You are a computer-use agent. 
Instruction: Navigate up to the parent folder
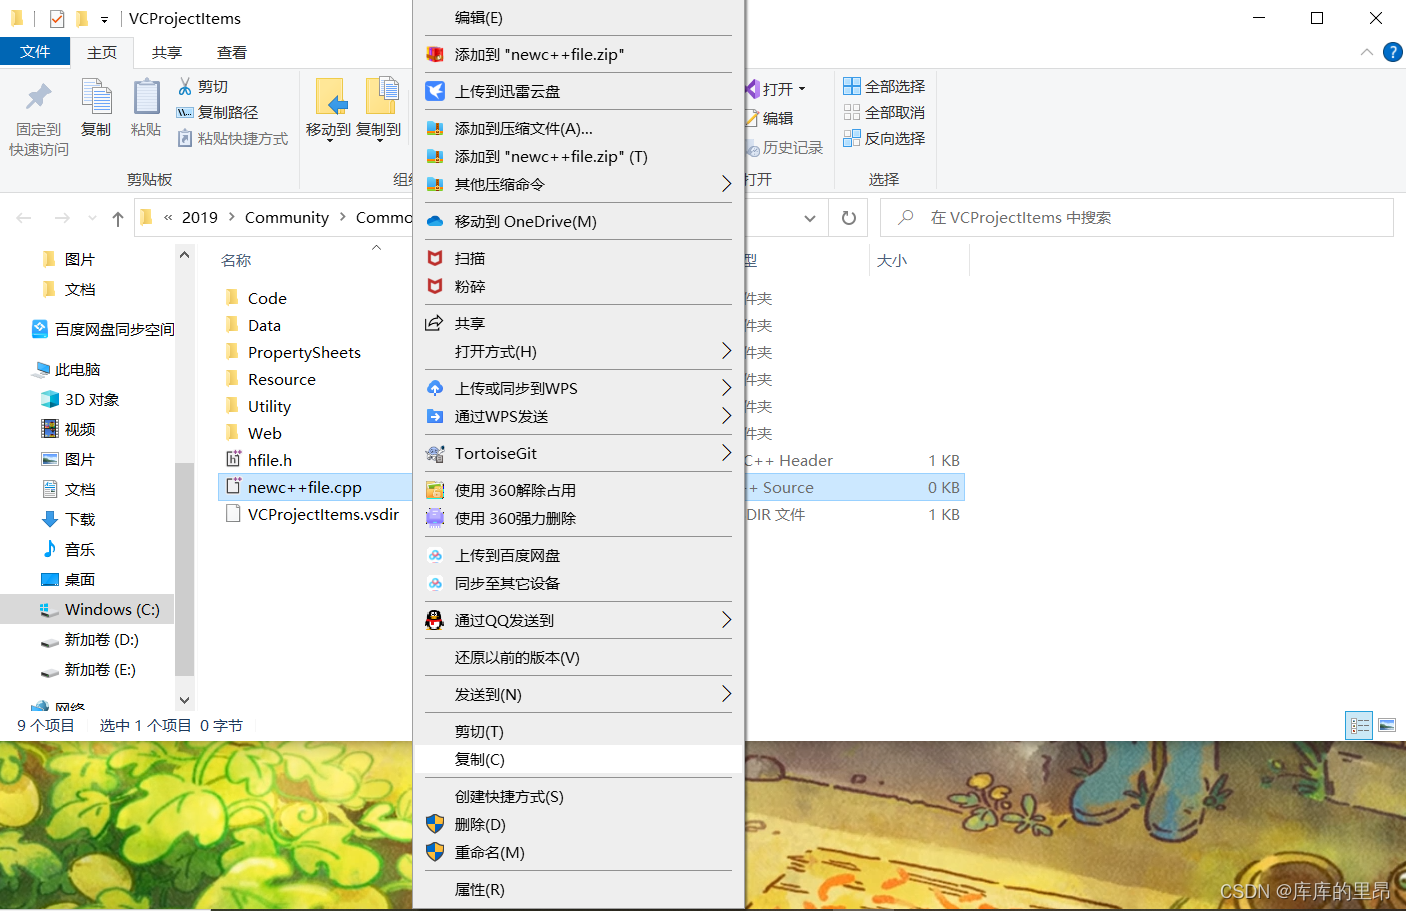pos(117,217)
